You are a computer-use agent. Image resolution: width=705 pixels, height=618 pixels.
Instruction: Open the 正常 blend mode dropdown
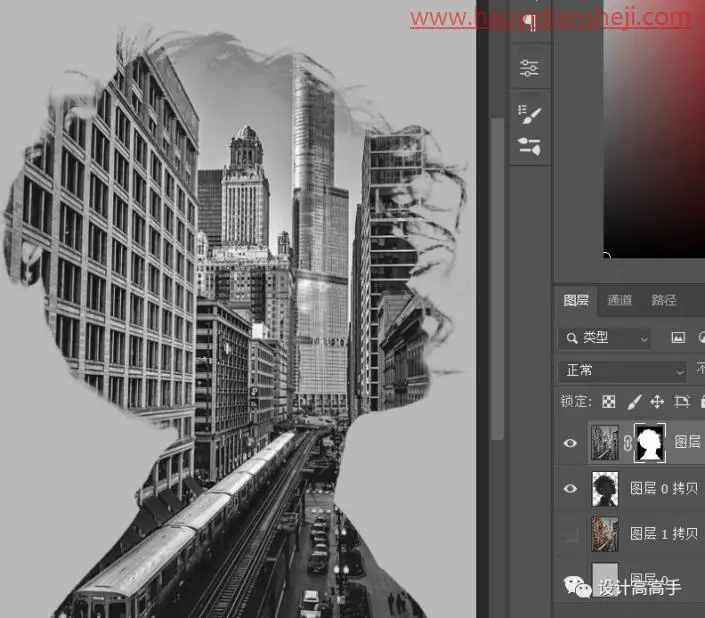pyautogui.click(x=623, y=371)
